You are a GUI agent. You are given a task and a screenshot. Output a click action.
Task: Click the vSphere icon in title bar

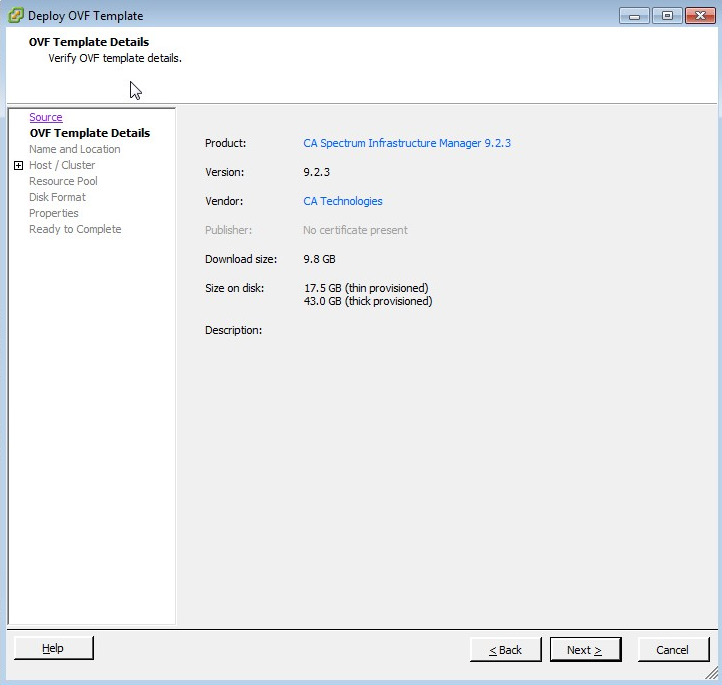pyautogui.click(x=16, y=15)
